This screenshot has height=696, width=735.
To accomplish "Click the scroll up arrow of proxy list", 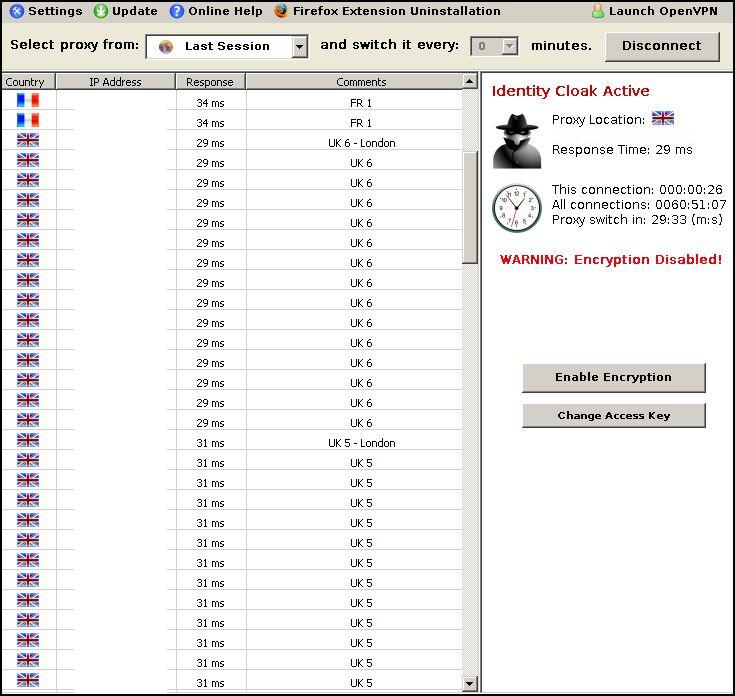I will pyautogui.click(x=470, y=82).
